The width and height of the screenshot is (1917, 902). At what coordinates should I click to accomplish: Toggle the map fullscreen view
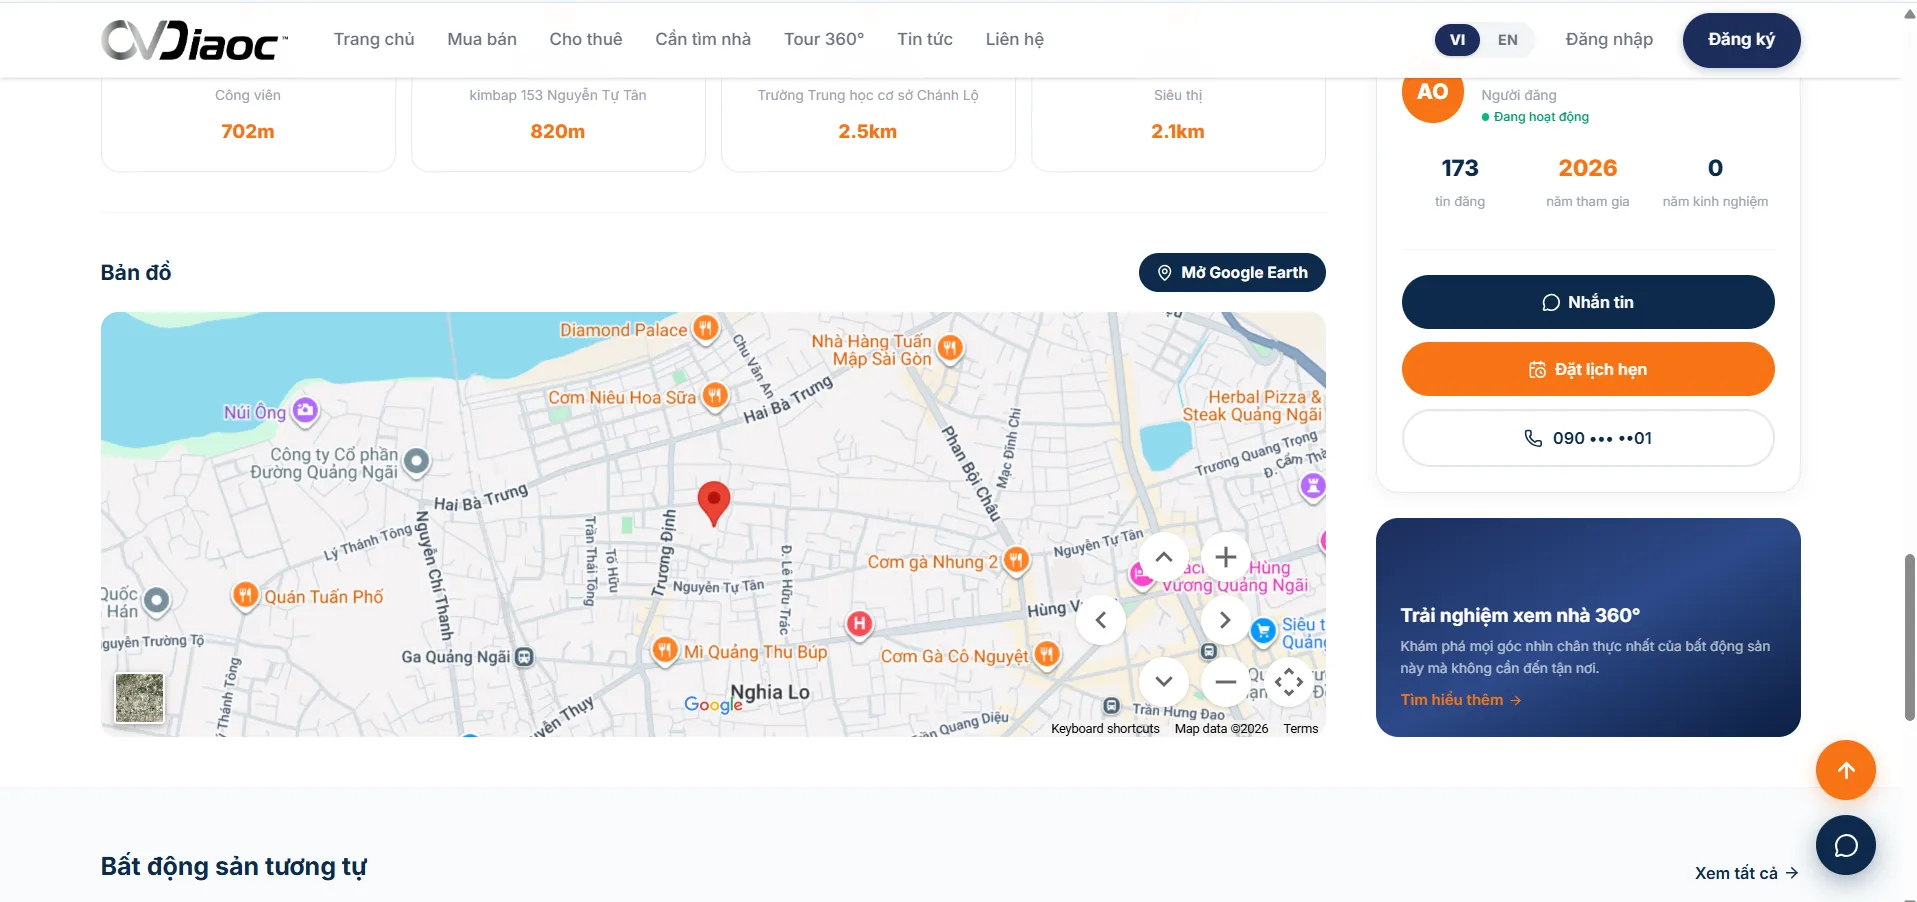[1289, 682]
